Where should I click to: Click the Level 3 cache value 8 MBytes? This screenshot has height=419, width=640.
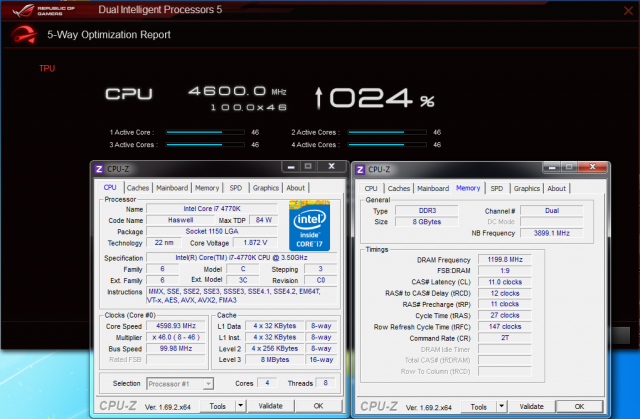pos(275,360)
